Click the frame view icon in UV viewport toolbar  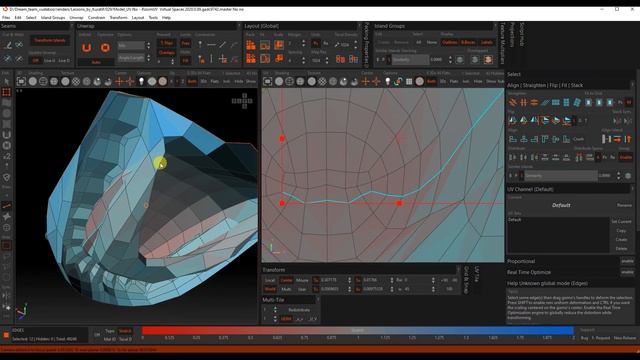point(267,82)
